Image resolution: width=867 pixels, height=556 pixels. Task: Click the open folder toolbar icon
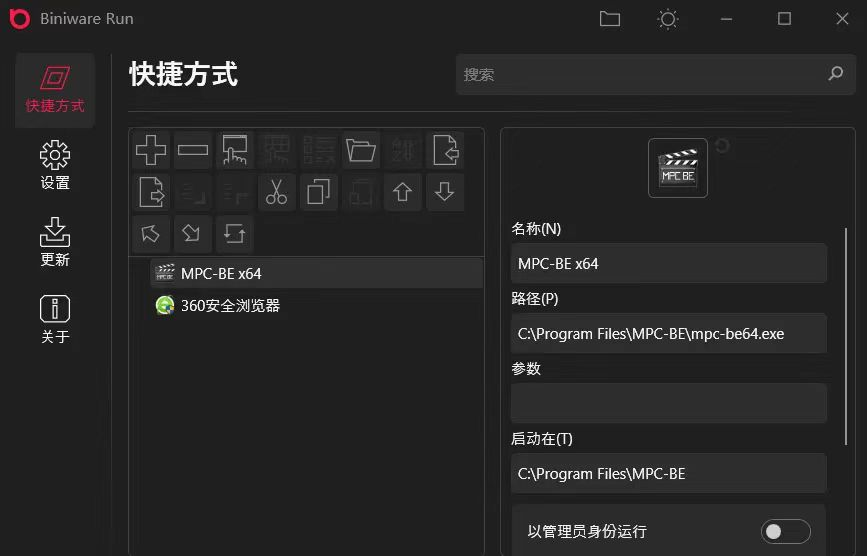361,150
